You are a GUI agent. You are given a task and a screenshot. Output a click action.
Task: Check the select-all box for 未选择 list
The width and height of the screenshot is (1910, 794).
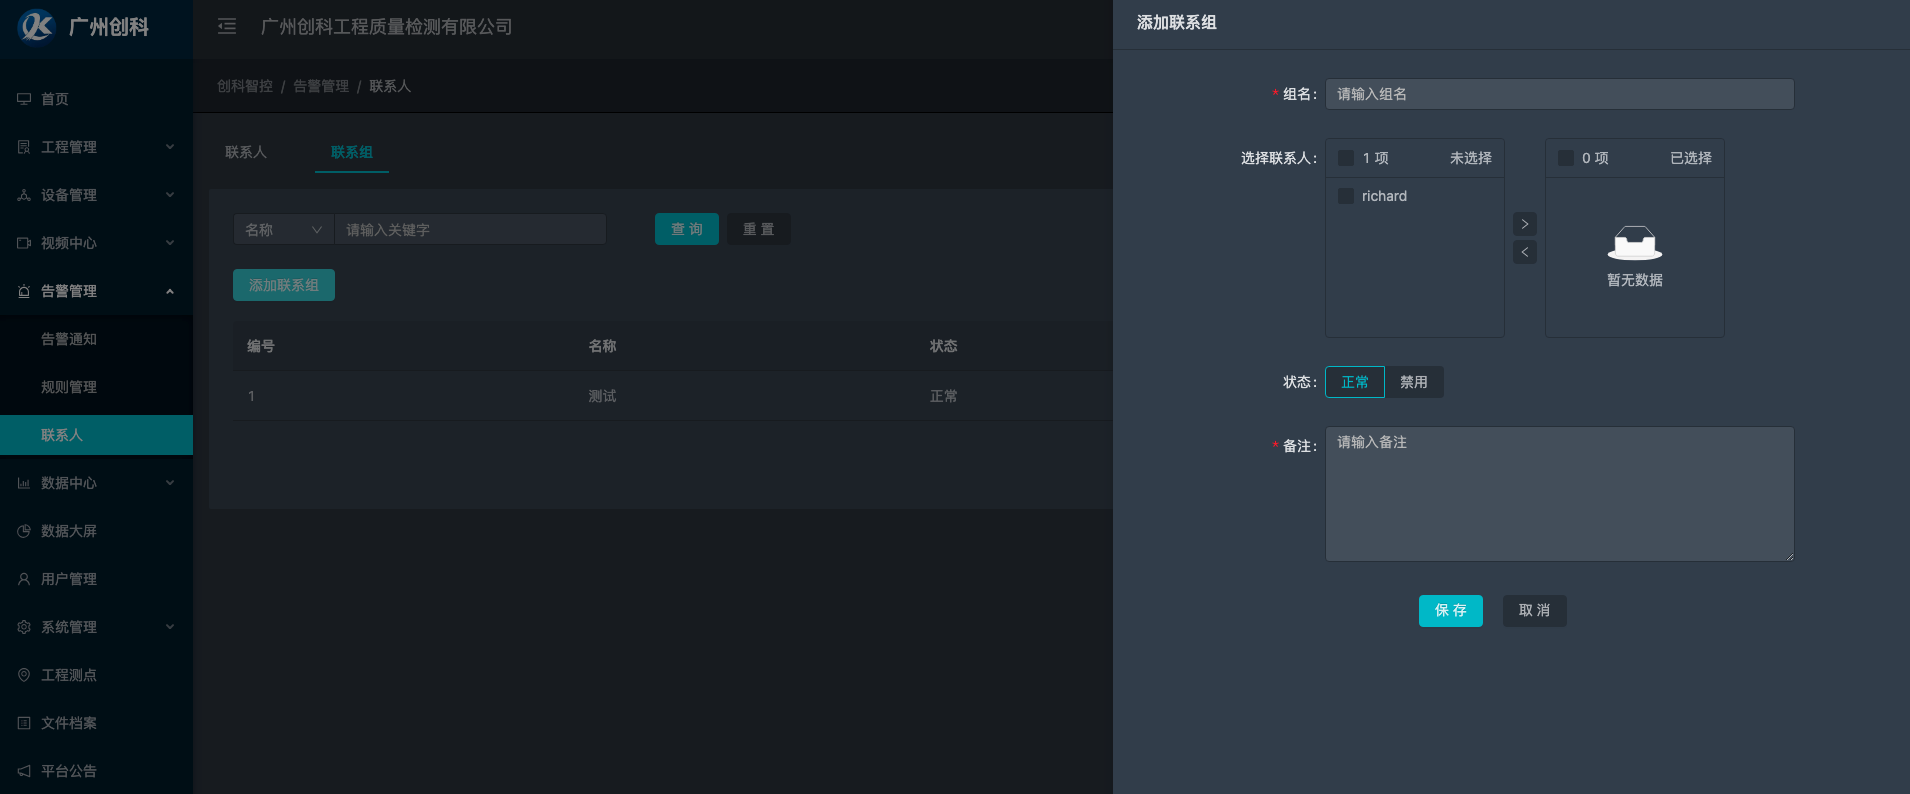pos(1346,158)
